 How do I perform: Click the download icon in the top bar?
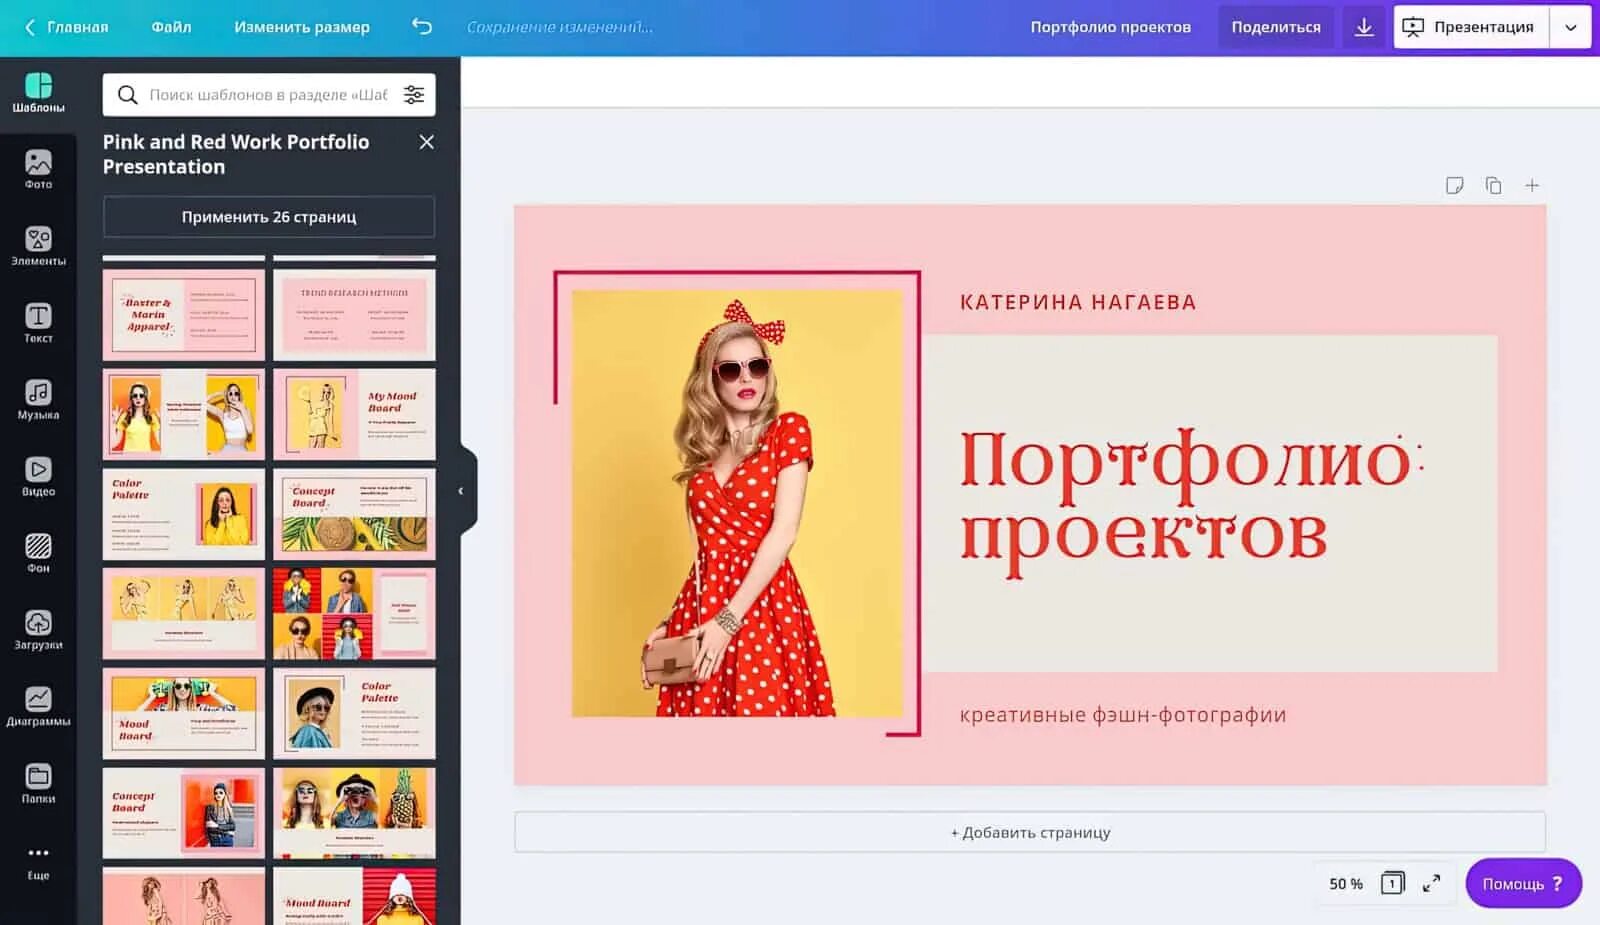coord(1364,27)
